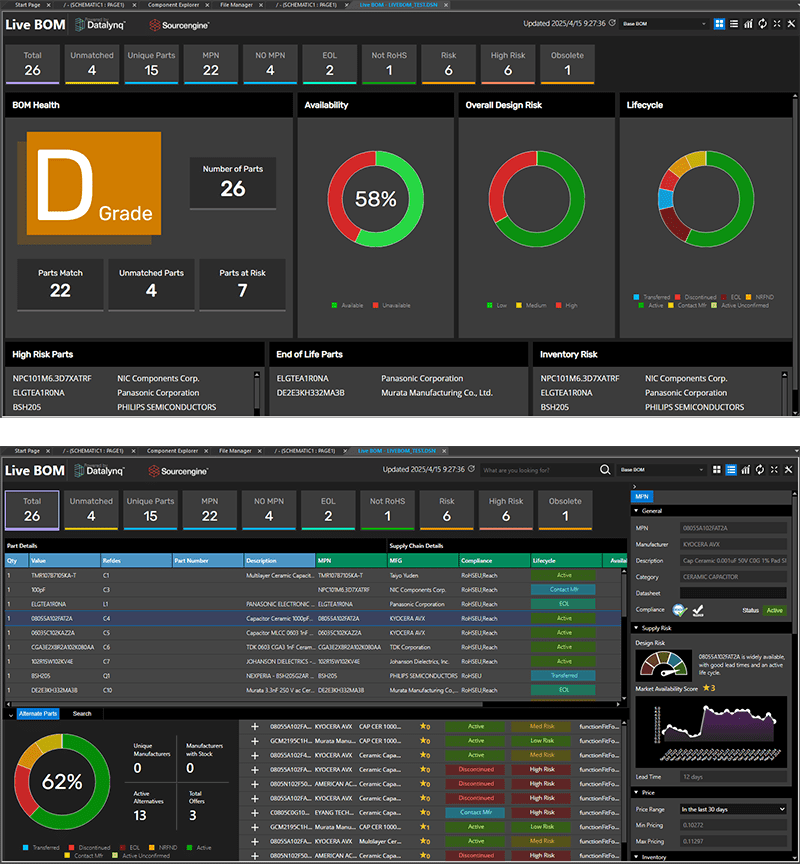
Task: Open the tools settings icon in the upper window
Action: (x=791, y=24)
